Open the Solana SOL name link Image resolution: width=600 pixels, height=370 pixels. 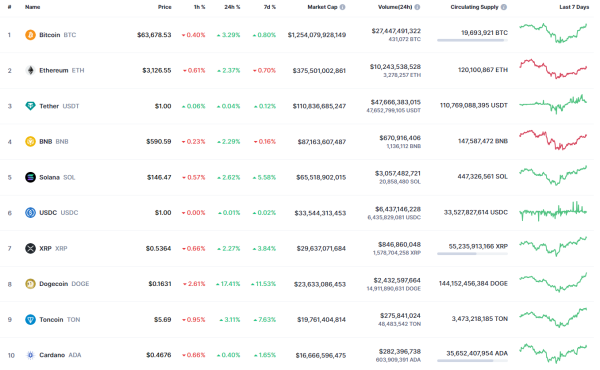(x=57, y=177)
